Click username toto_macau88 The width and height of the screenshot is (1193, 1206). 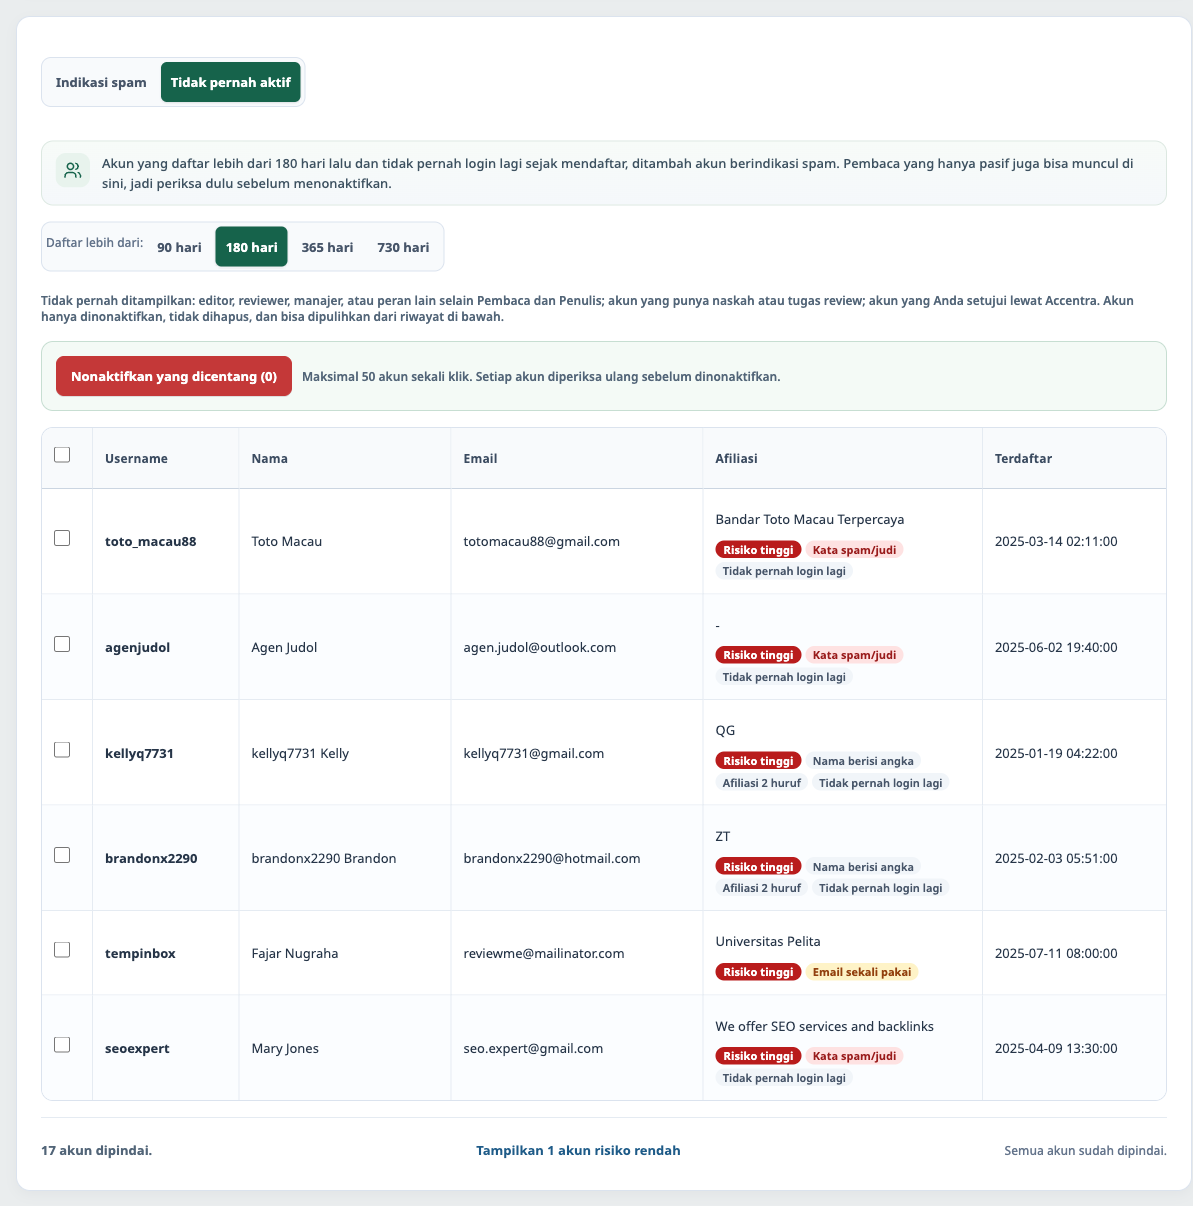click(151, 541)
